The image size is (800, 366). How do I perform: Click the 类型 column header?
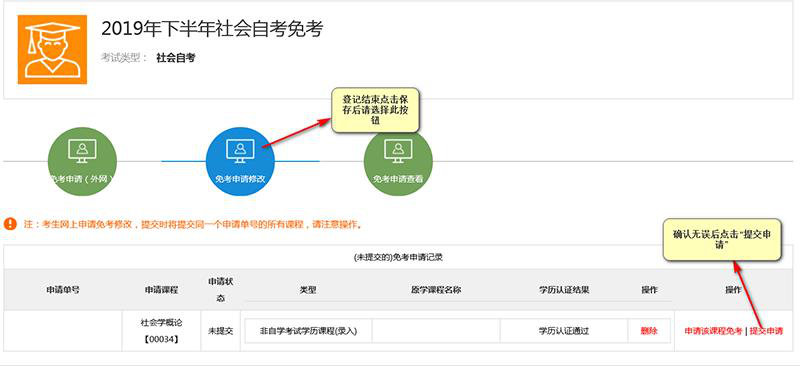[x=308, y=289]
